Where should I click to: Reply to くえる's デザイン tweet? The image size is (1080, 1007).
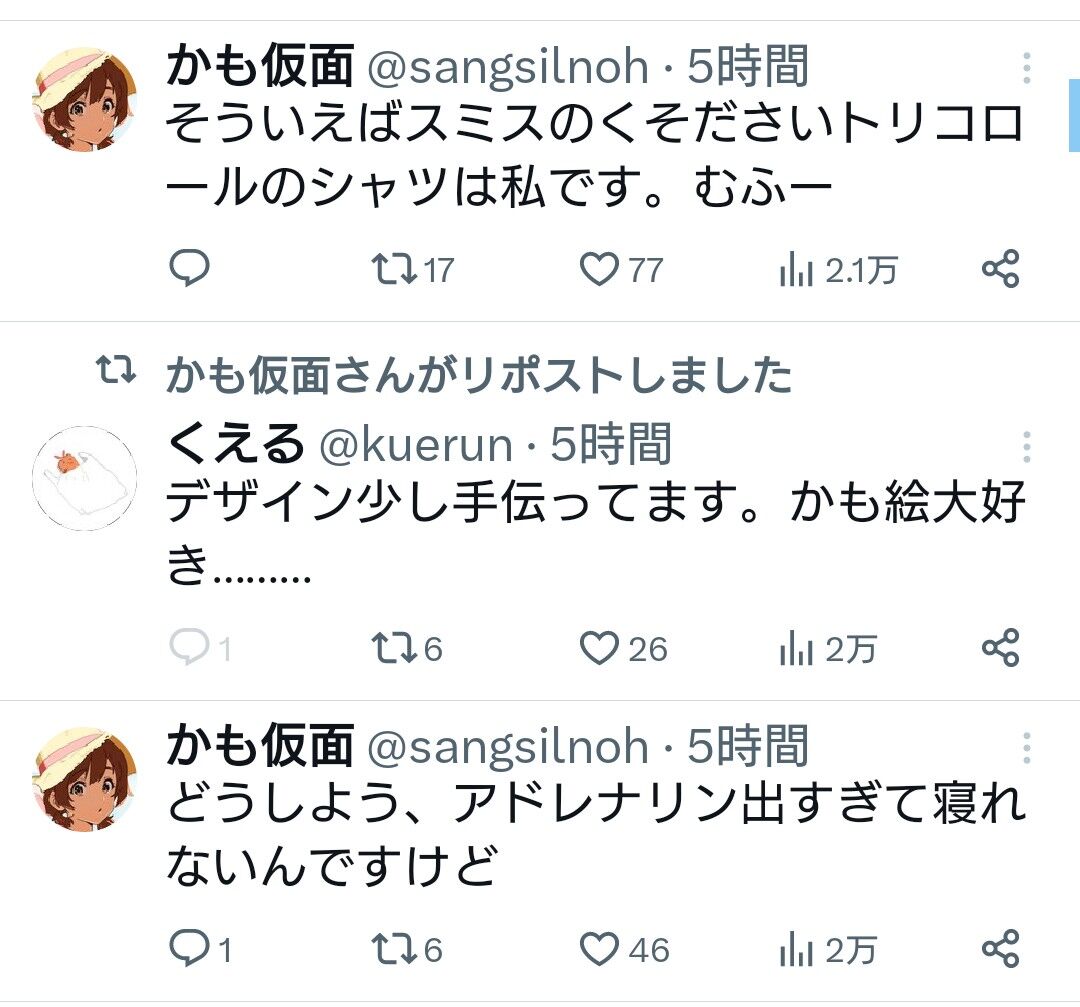coord(188,649)
